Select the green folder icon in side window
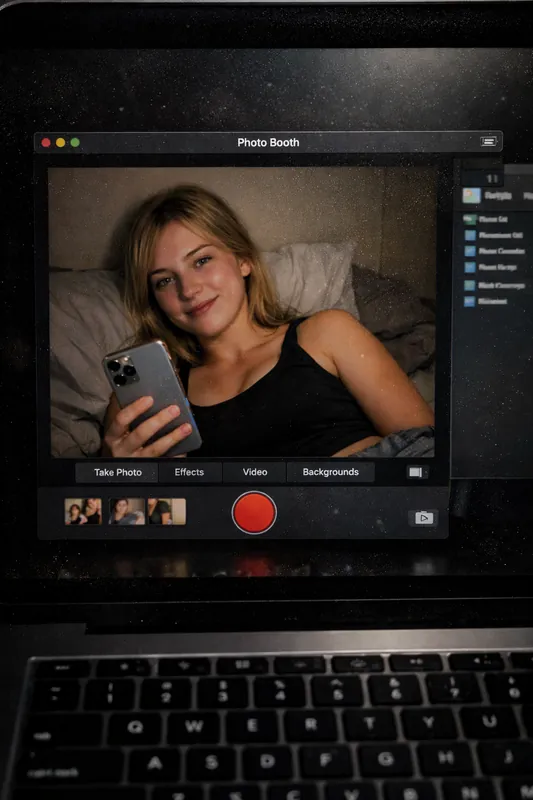 469,219
